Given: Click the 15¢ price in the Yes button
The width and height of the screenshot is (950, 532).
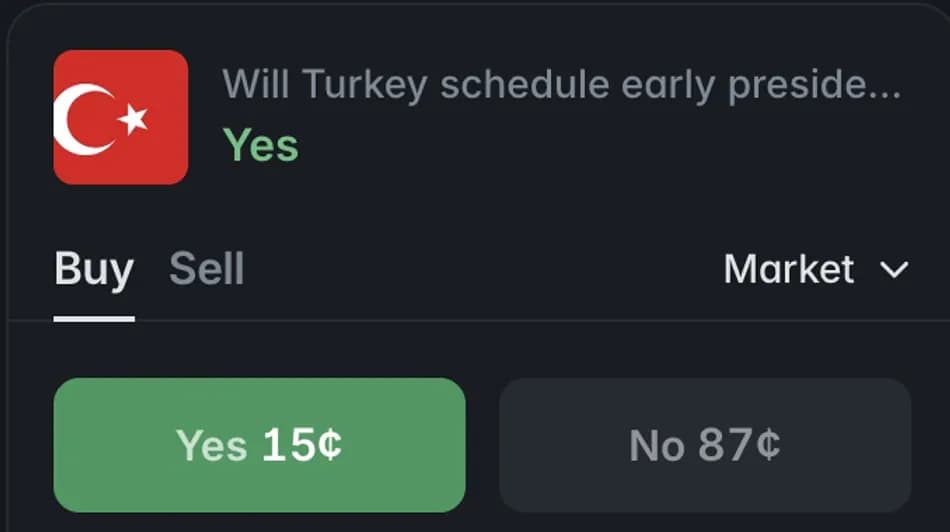Looking at the screenshot, I should pos(302,445).
